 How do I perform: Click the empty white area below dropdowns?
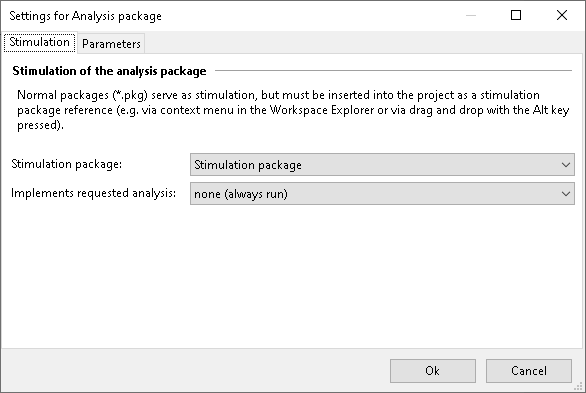coord(293,276)
